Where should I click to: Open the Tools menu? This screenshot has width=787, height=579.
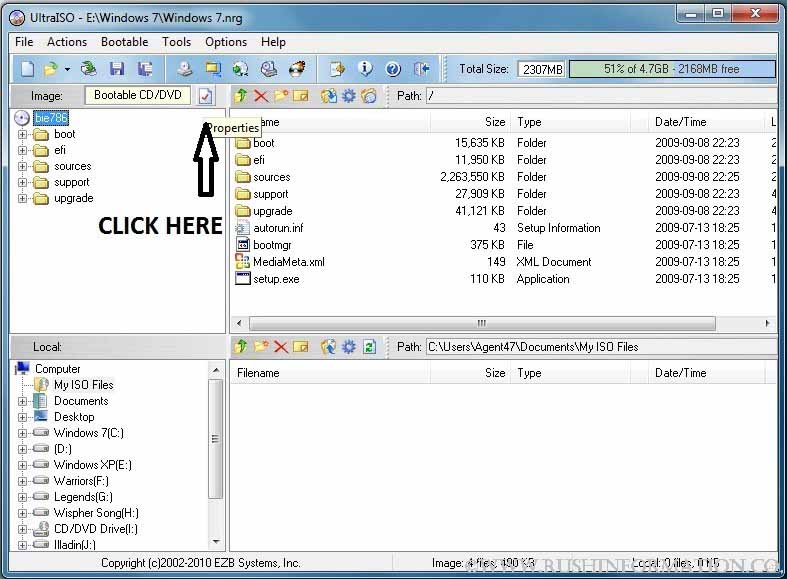pyautogui.click(x=176, y=42)
